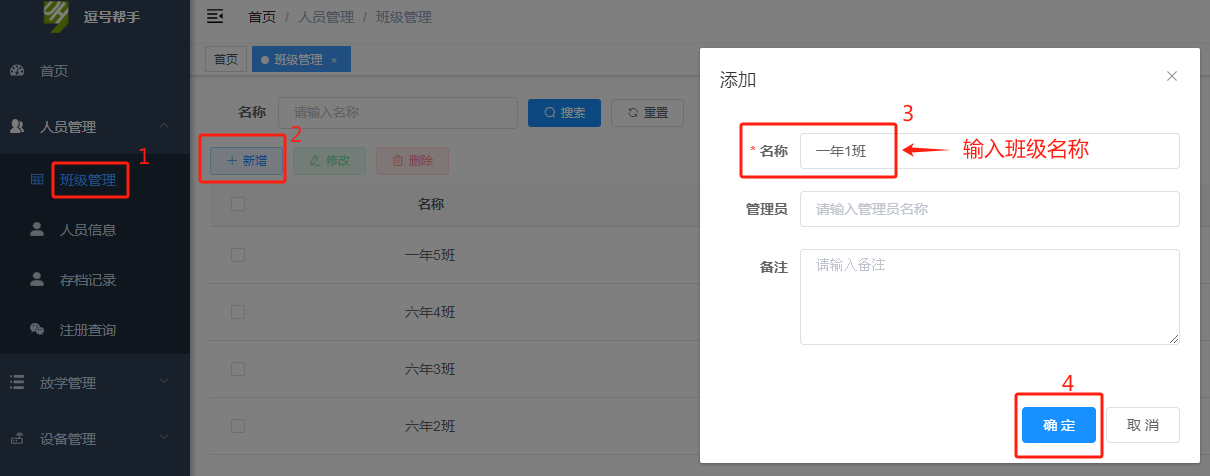Check the checkbox for row 六年2班

[x=237, y=426]
